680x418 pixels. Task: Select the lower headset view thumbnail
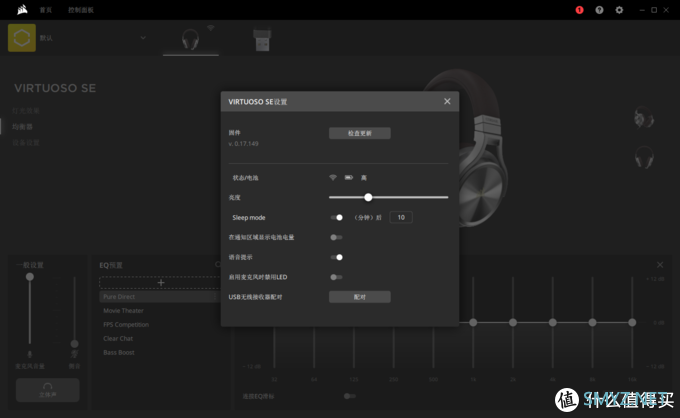(x=644, y=157)
